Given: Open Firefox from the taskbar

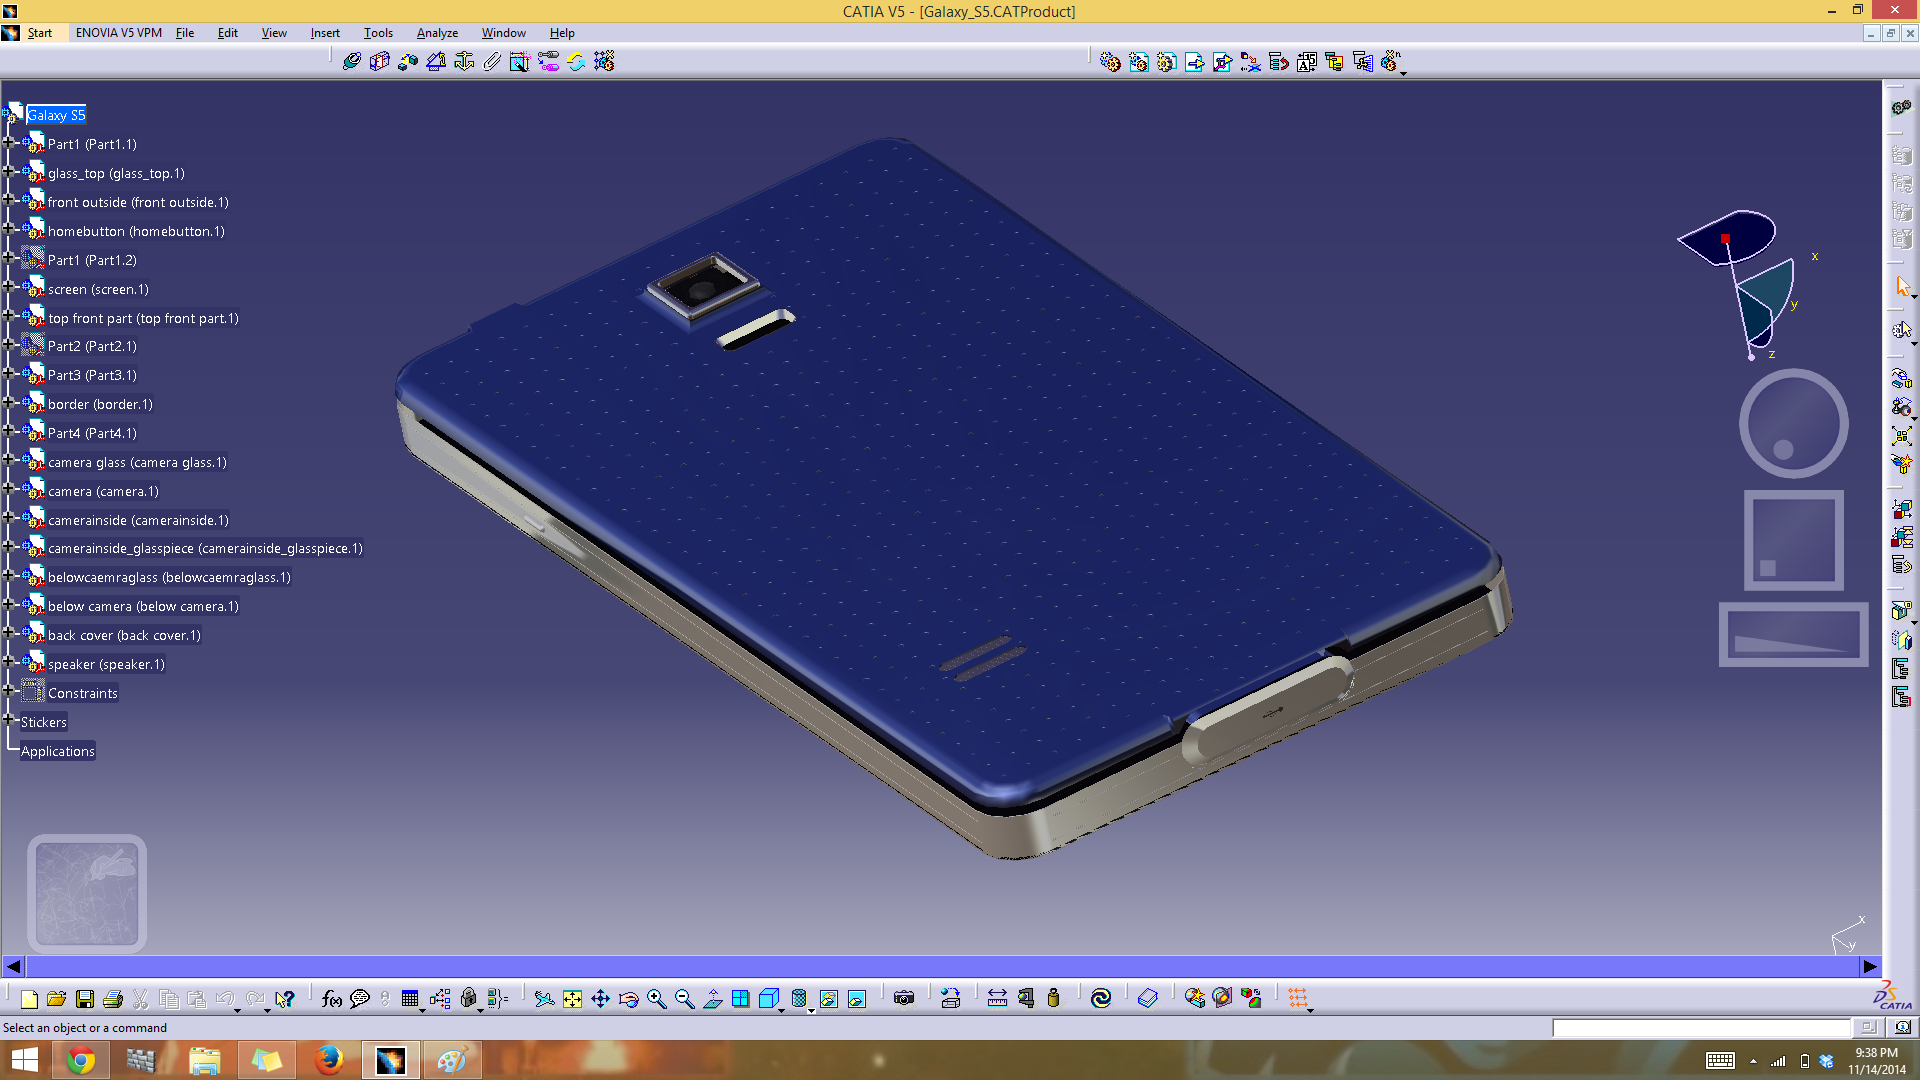Looking at the screenshot, I should (x=329, y=1060).
